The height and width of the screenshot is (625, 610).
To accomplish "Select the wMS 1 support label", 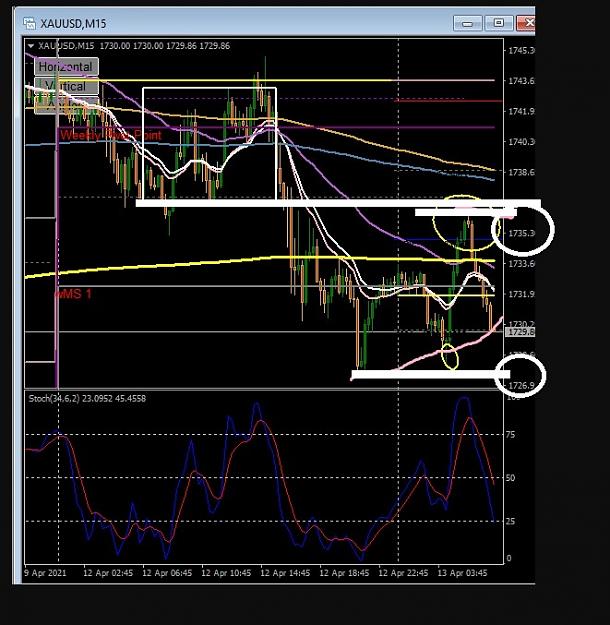I will click(73, 294).
